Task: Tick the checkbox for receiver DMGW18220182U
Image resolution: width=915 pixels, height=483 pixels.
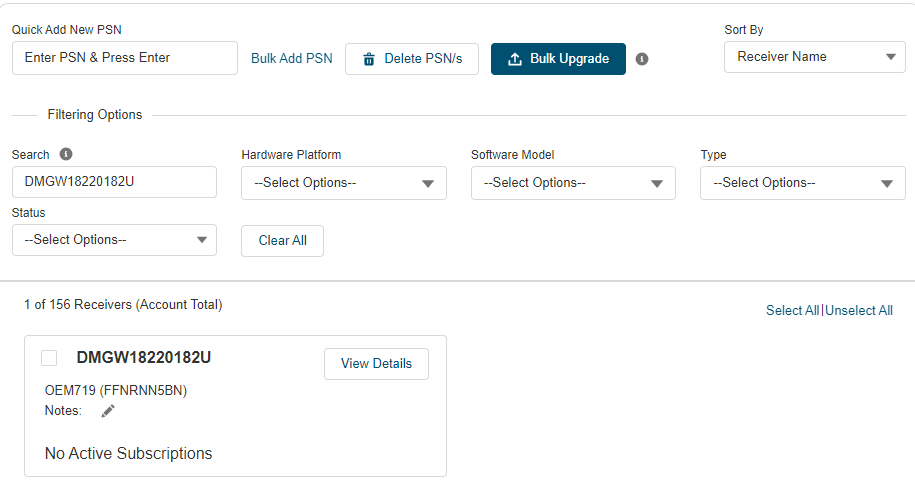Action: point(49,358)
